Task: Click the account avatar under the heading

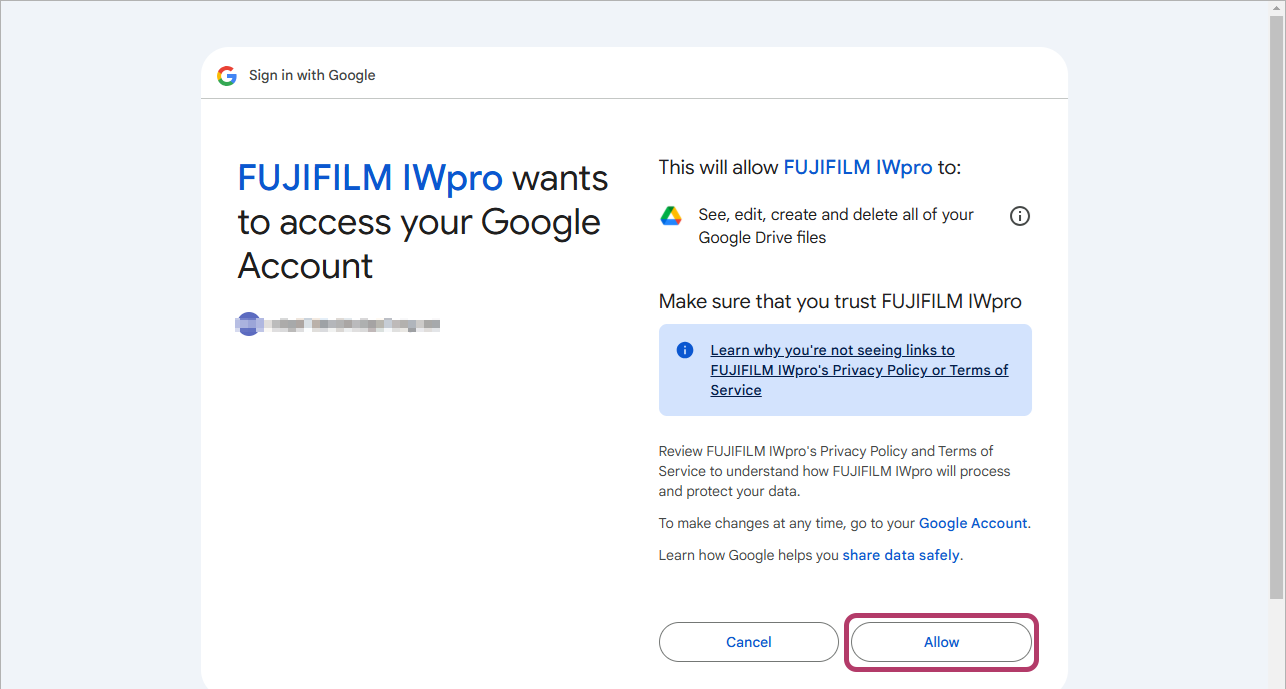Action: (x=248, y=324)
